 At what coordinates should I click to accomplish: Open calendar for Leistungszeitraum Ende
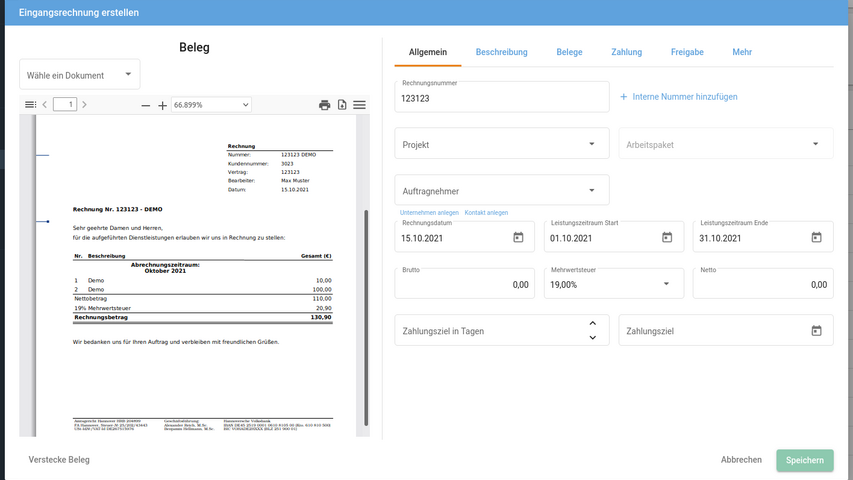[x=816, y=237]
